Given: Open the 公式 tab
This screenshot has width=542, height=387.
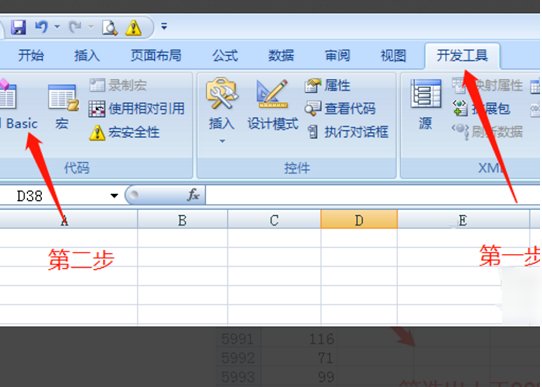Looking at the screenshot, I should 225,56.
